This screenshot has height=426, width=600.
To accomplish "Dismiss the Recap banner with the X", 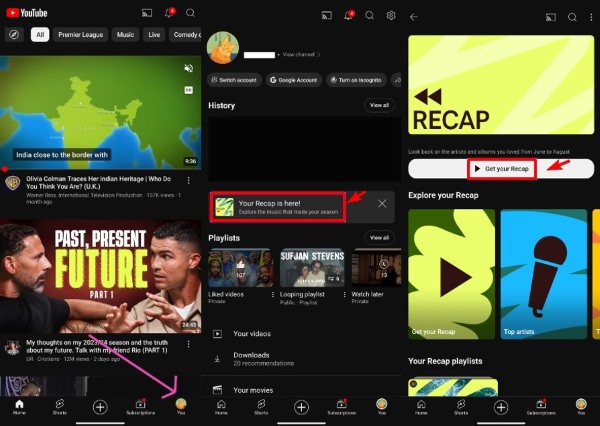I will (x=382, y=204).
